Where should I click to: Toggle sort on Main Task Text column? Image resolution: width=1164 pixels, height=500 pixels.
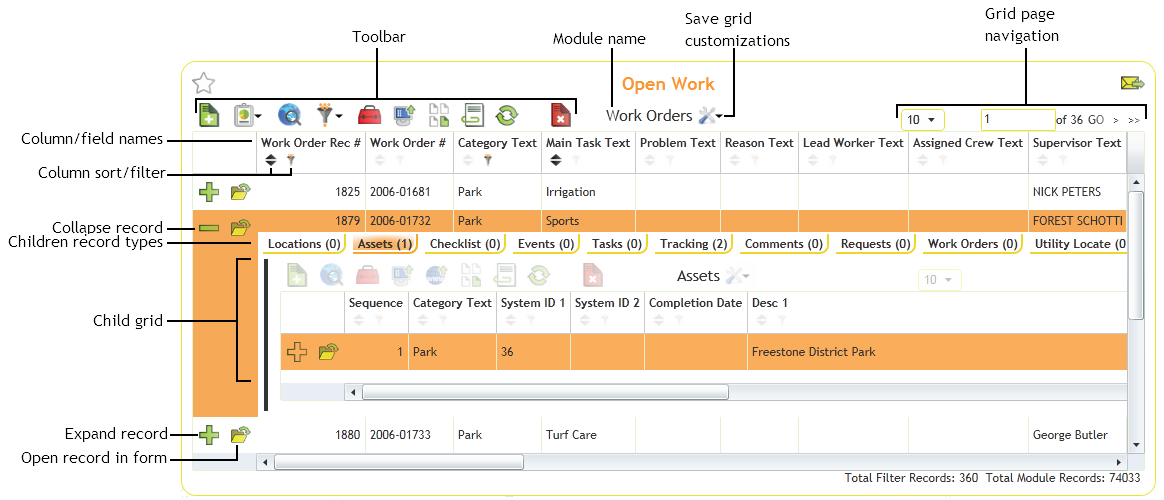click(x=555, y=160)
